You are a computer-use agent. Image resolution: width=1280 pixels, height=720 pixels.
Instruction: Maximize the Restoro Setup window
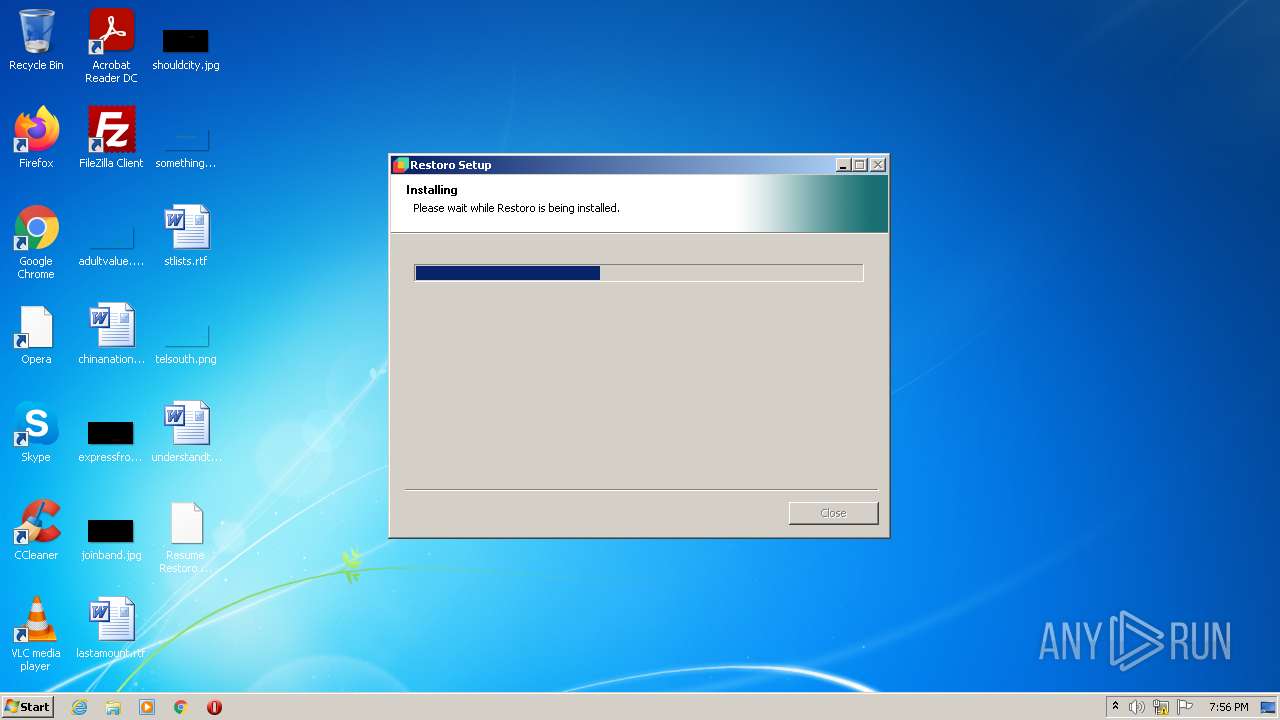coord(860,165)
